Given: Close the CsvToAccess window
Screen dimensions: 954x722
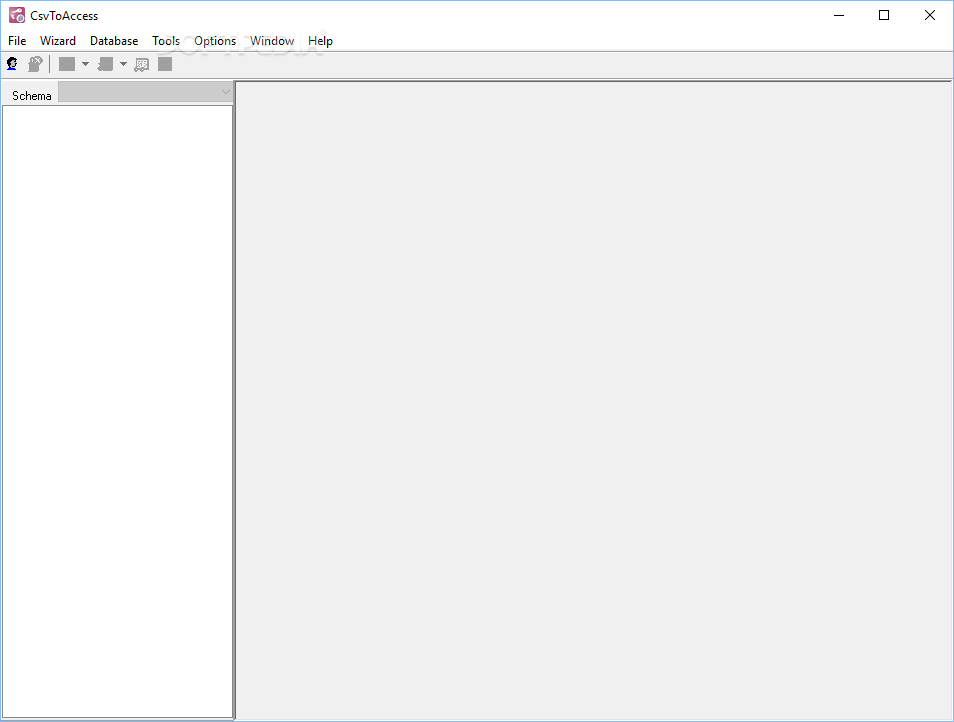Looking at the screenshot, I should point(930,15).
